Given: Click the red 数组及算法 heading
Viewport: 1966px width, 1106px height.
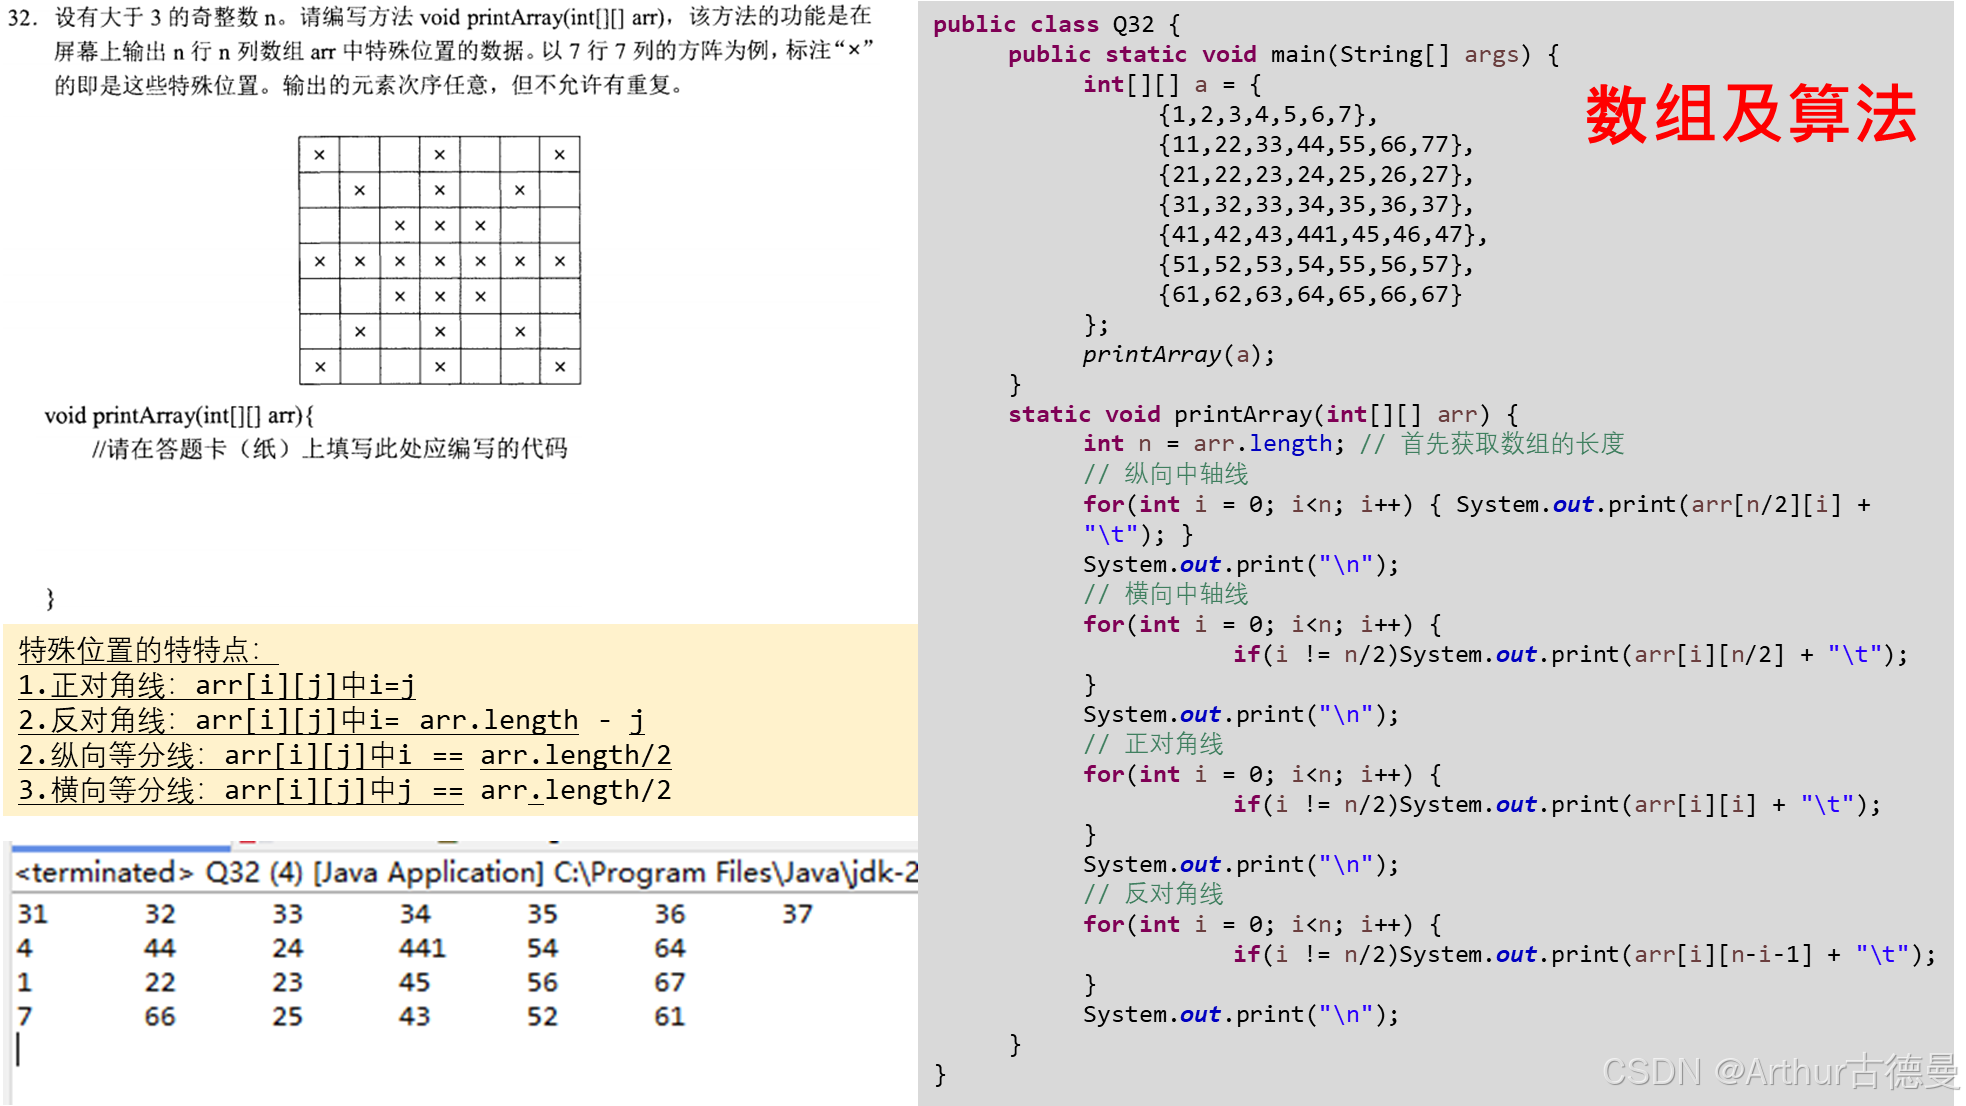Looking at the screenshot, I should (1750, 114).
